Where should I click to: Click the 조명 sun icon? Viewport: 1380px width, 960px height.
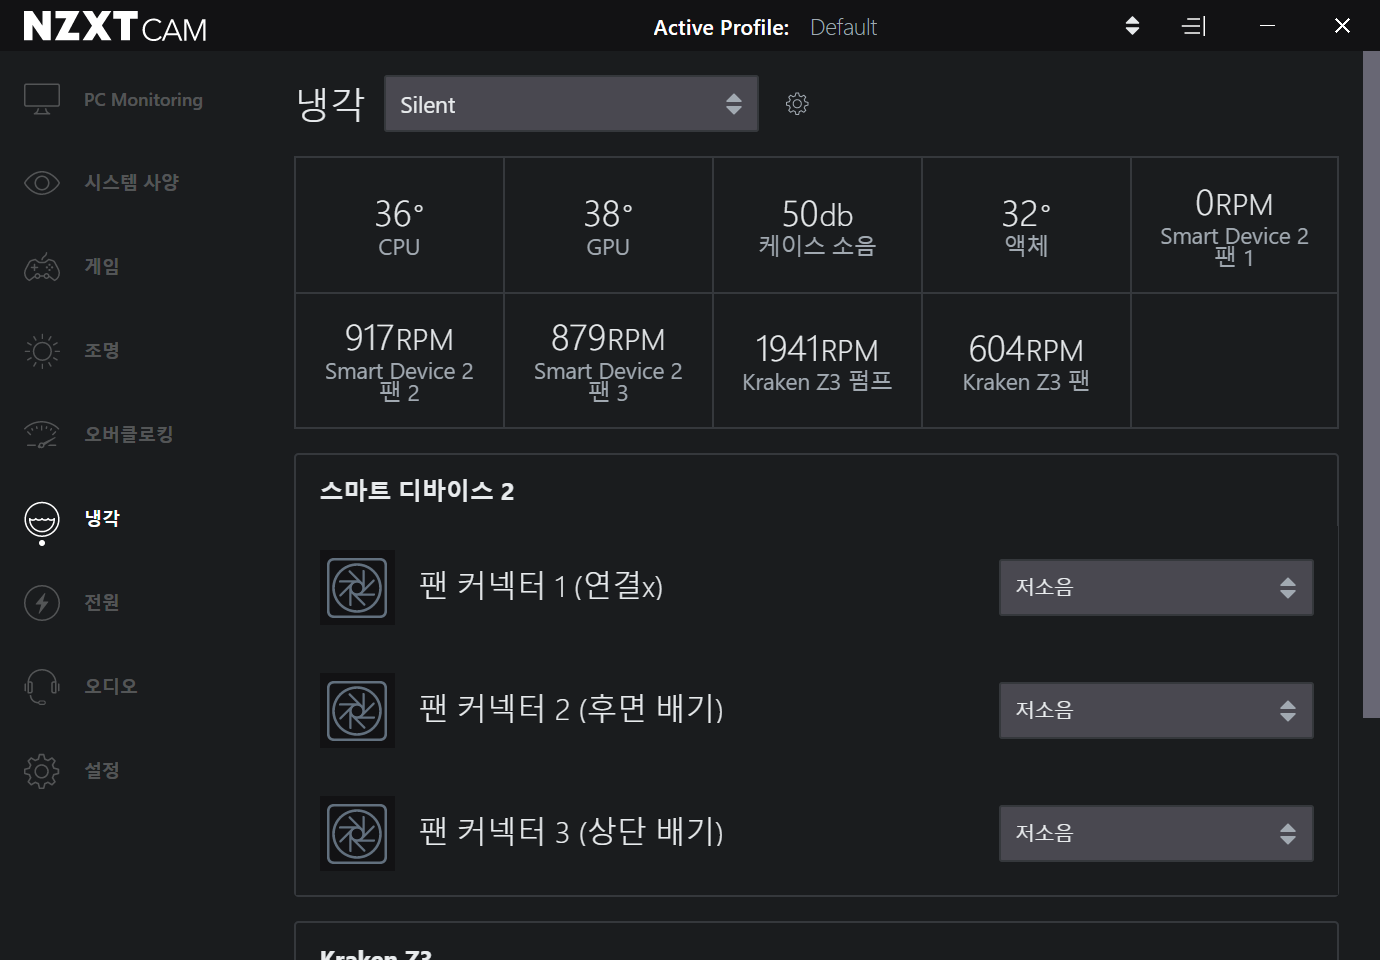pos(42,351)
